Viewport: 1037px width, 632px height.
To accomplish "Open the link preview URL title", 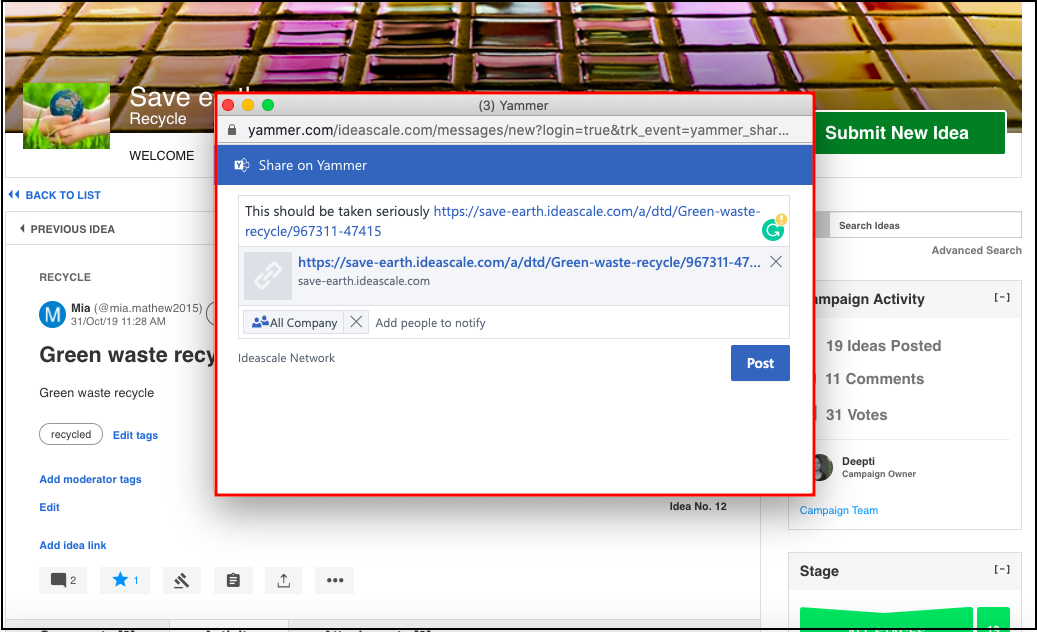I will point(529,262).
